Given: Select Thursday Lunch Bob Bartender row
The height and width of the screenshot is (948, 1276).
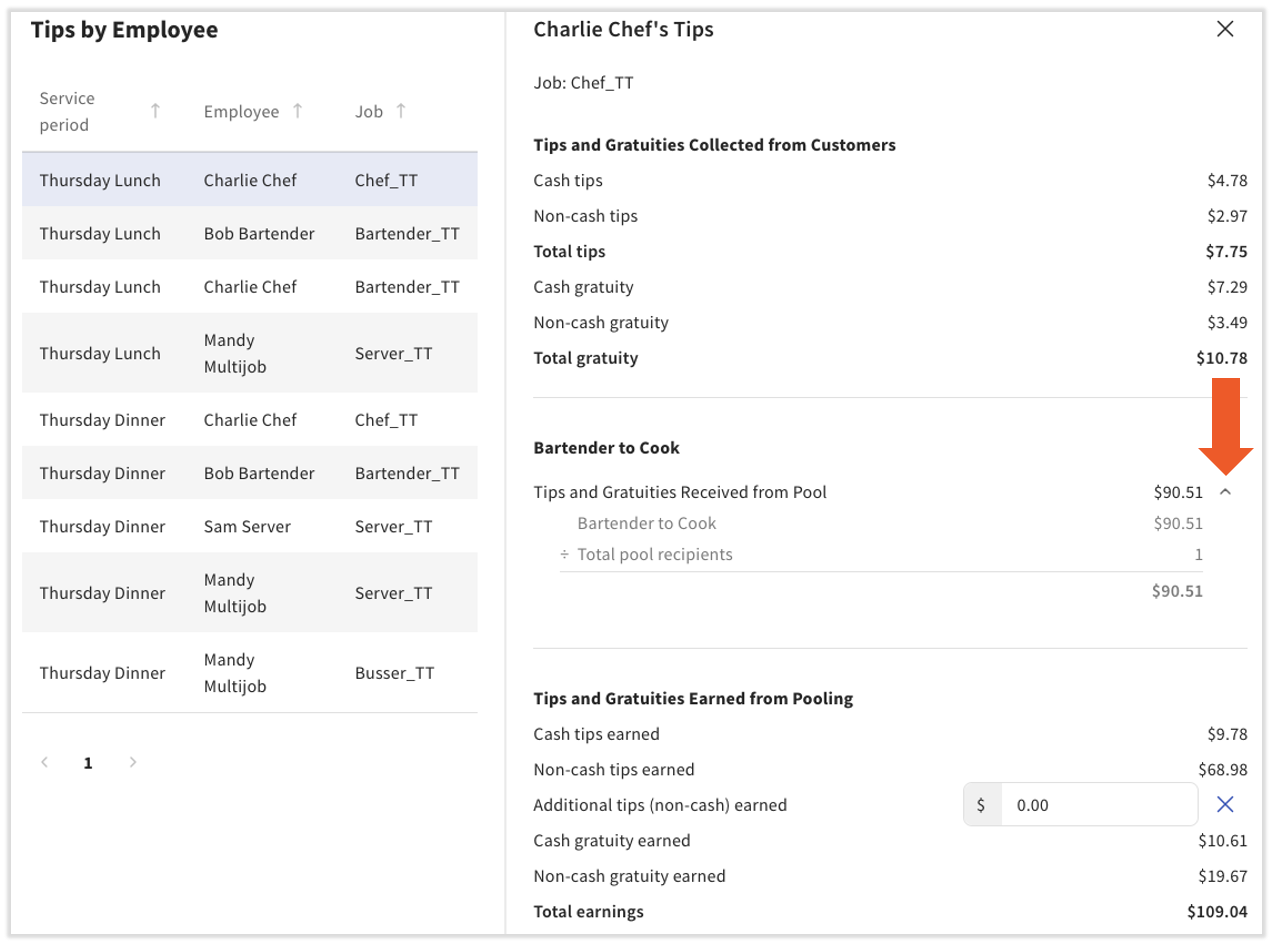Looking at the screenshot, I should (249, 234).
